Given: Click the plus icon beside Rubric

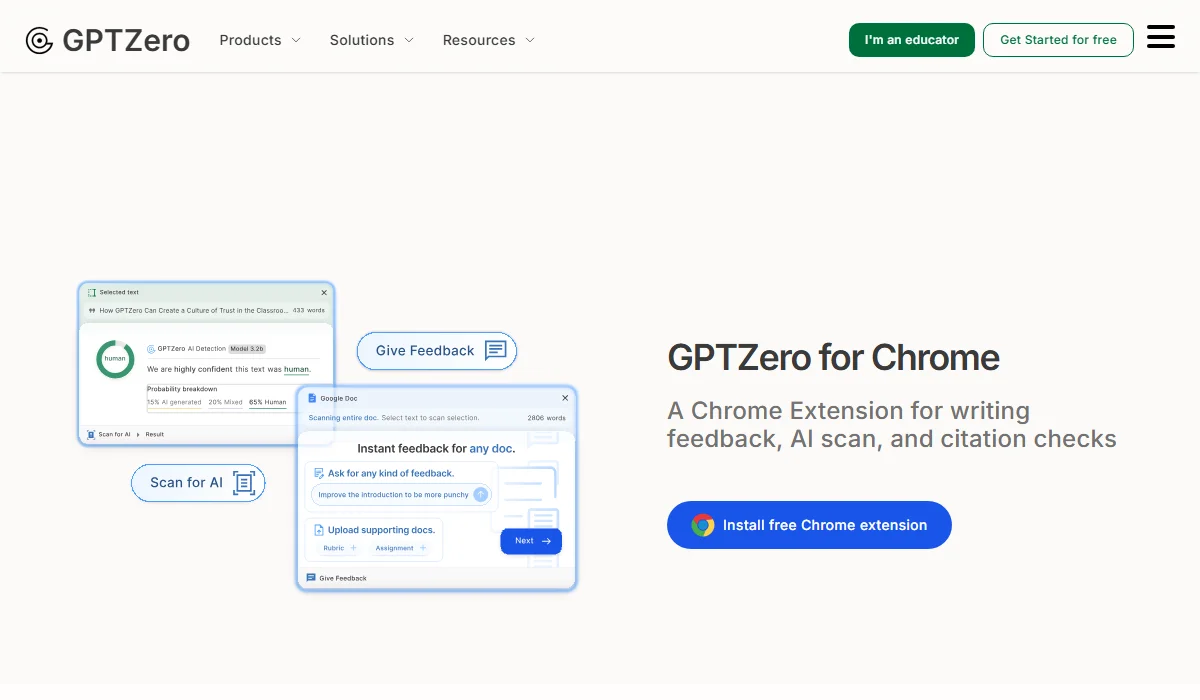Looking at the screenshot, I should coord(353,548).
